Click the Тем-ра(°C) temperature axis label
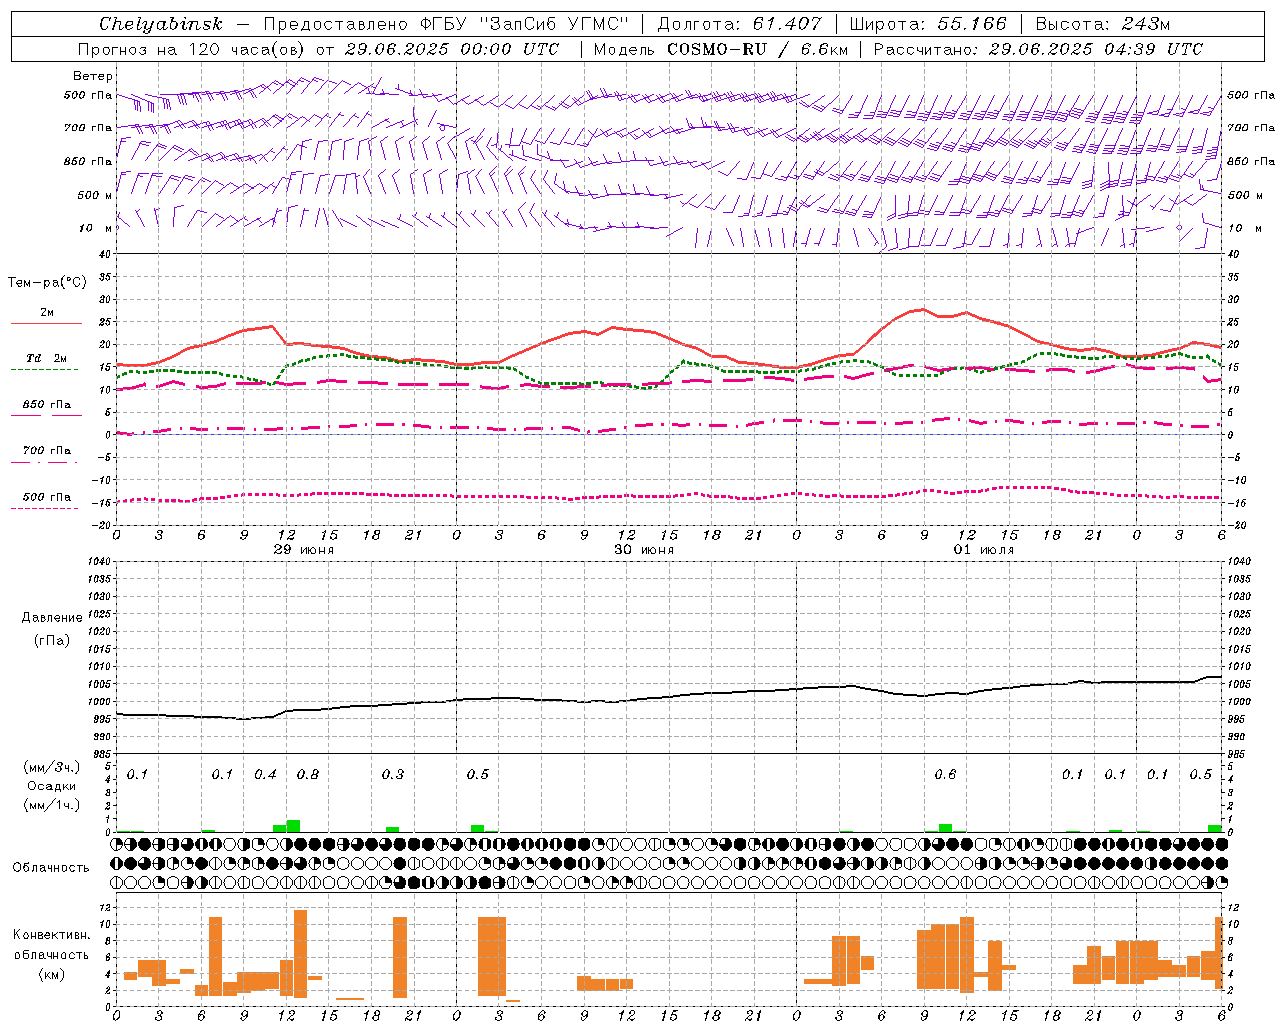 click(47, 283)
